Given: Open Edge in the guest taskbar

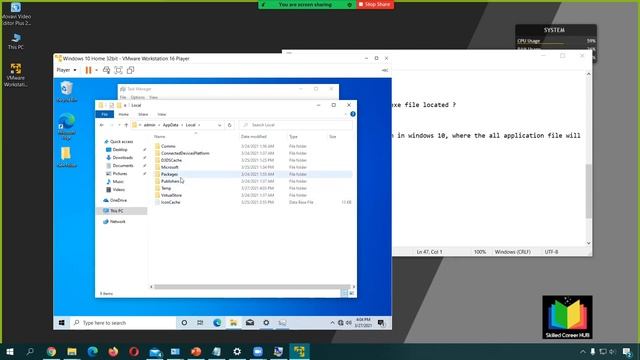Looking at the screenshot, I should pyautogui.click(x=217, y=322).
